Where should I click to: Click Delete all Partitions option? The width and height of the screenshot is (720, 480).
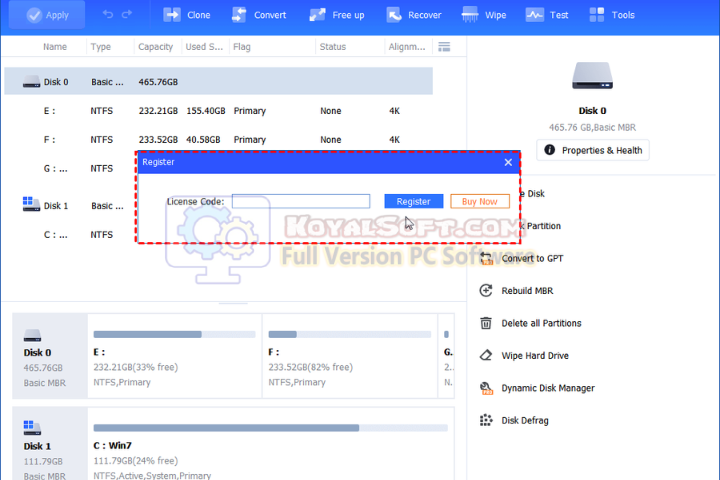(541, 323)
